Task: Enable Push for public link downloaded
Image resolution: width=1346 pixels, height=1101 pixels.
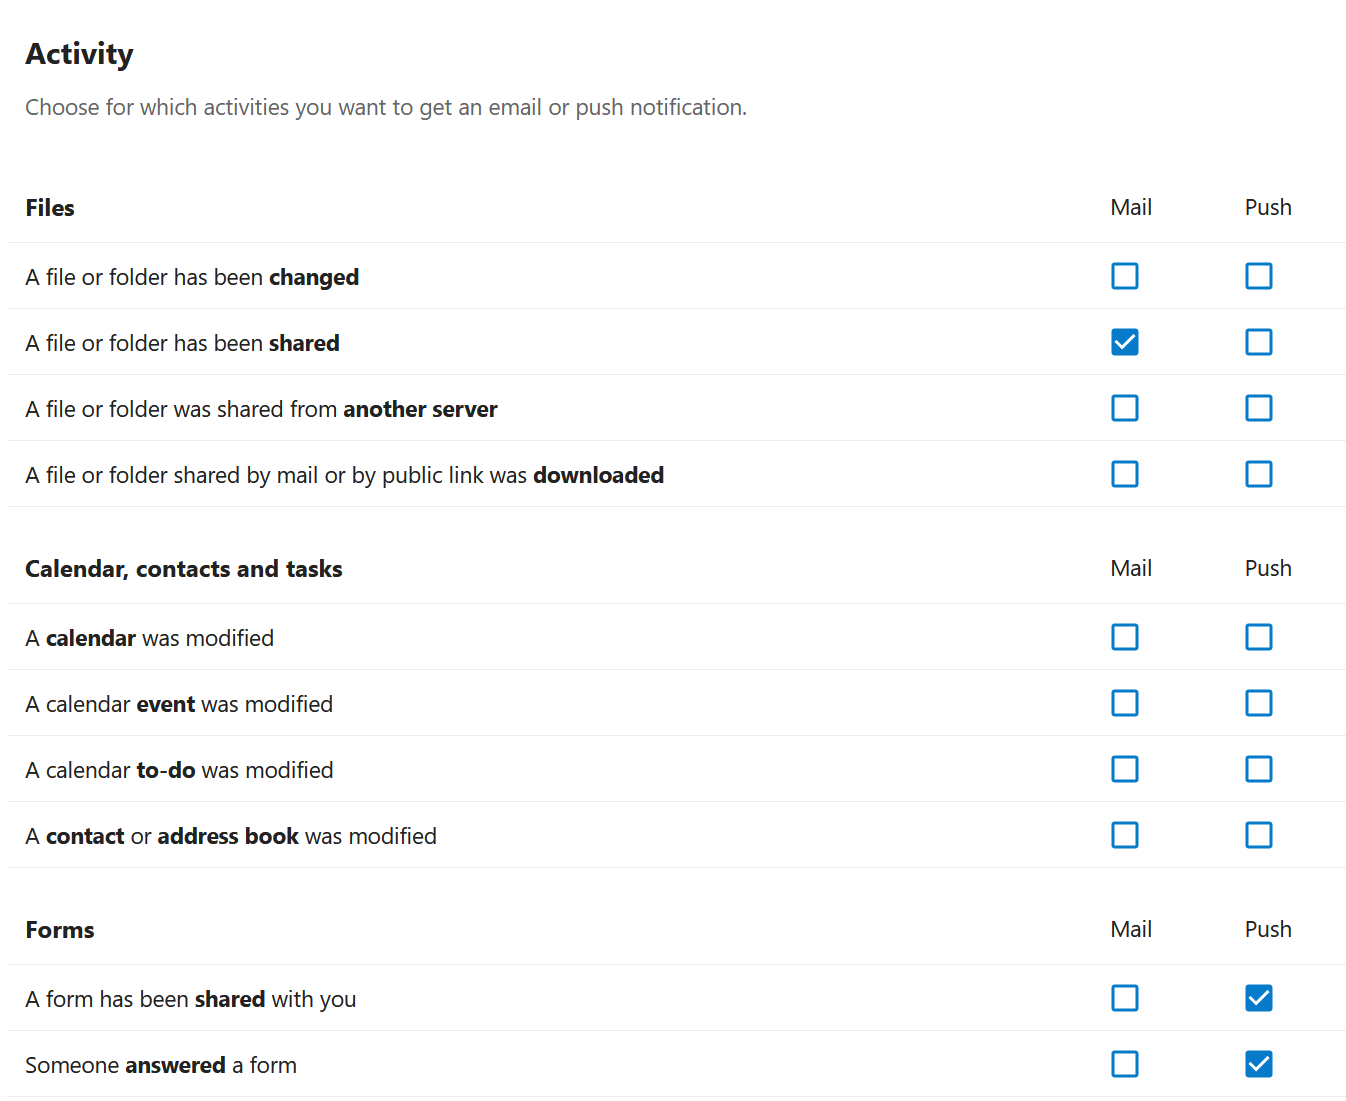Action: (1259, 474)
